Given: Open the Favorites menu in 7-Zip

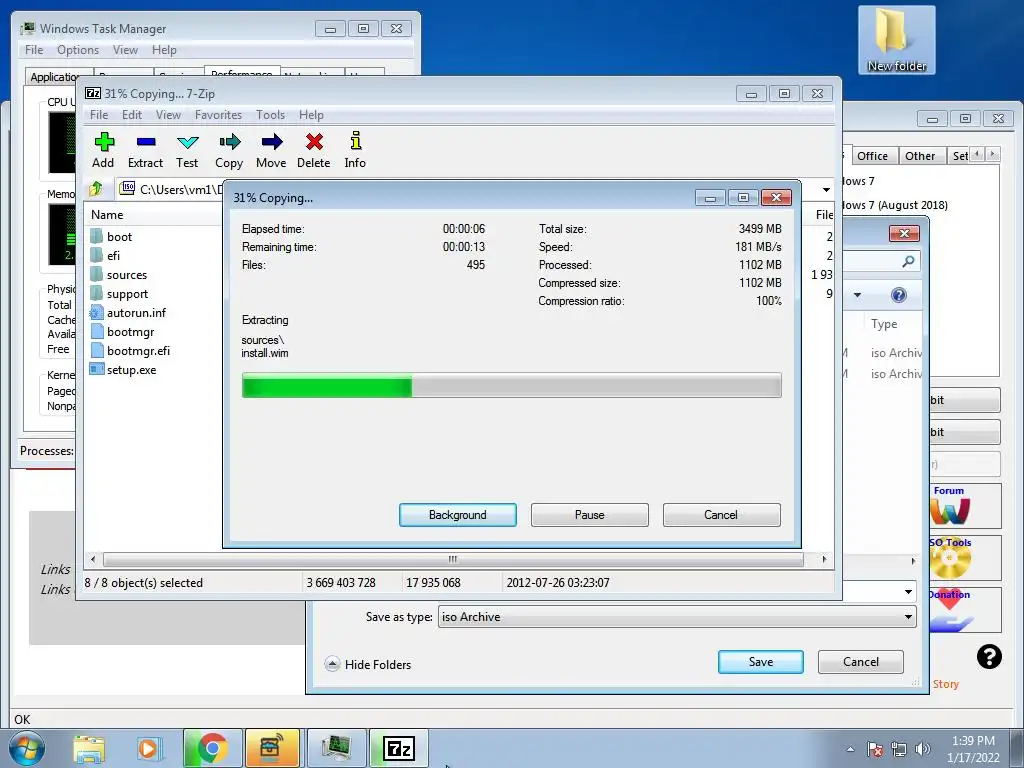Looking at the screenshot, I should point(218,114).
